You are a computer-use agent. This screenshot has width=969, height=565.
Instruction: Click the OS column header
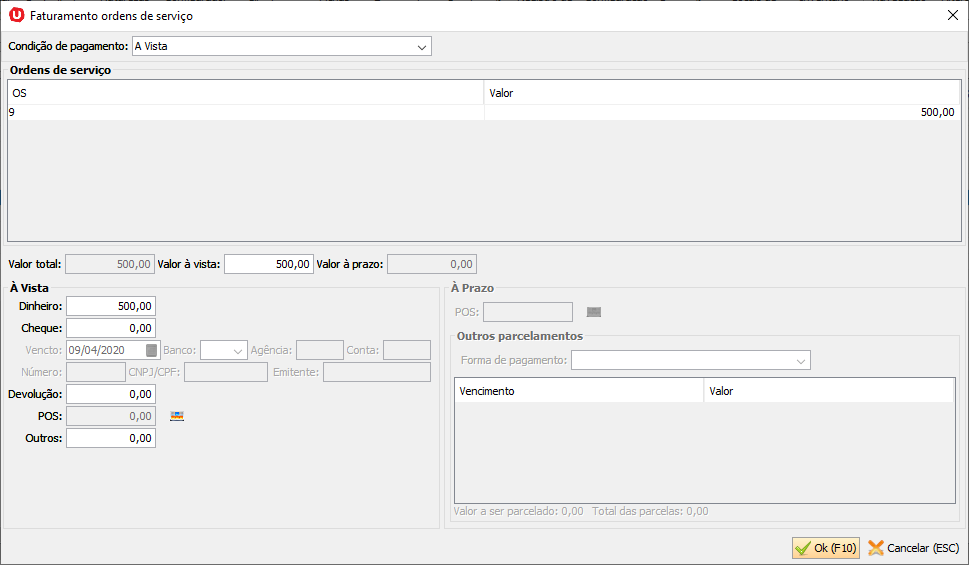245,93
